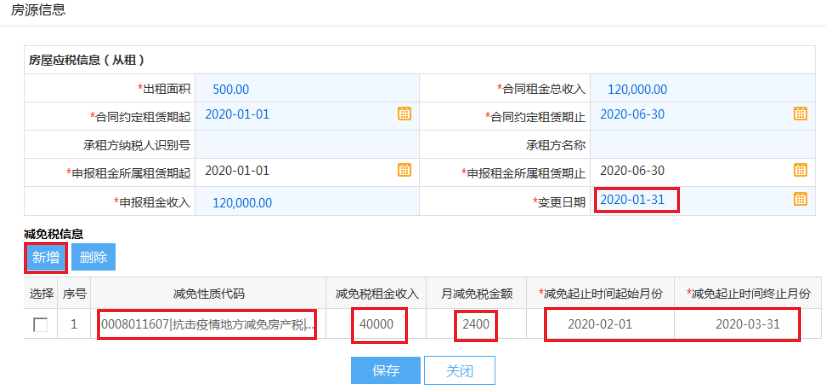
Task: Save the form with 保存
Action: coord(386,370)
